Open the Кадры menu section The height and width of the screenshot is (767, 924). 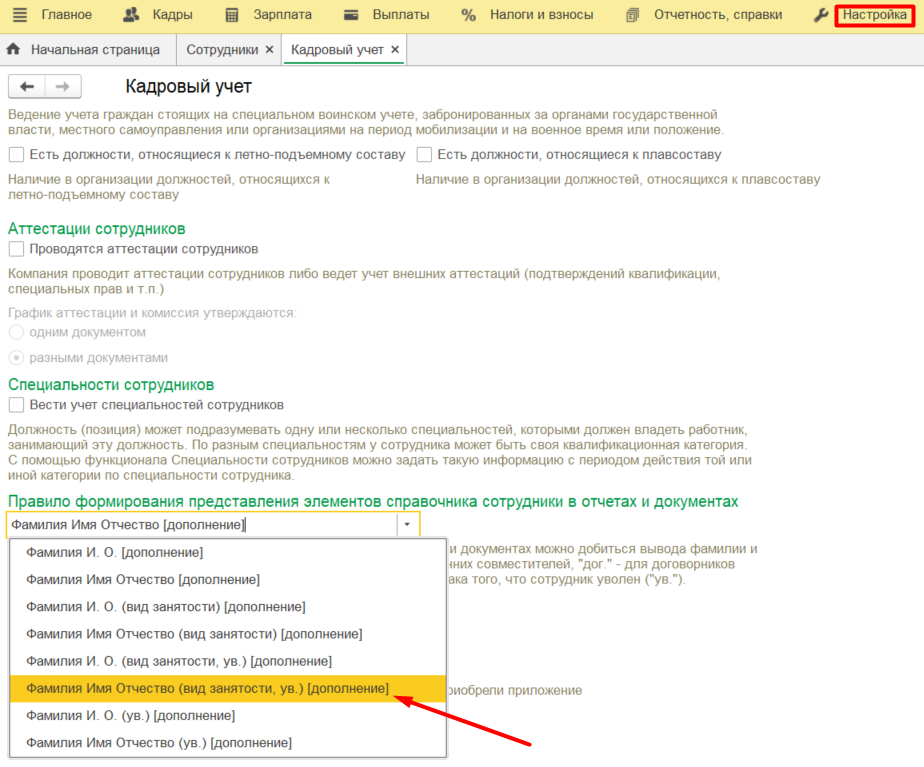pyautogui.click(x=172, y=15)
